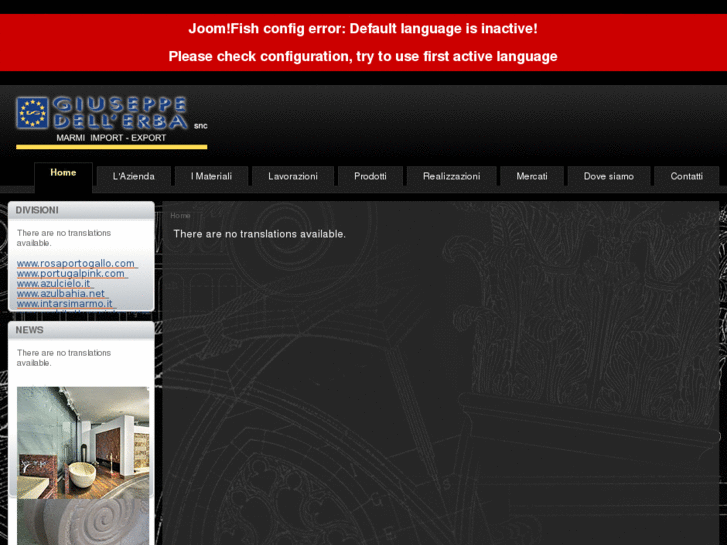Select the Lavorazioni menu item
Image resolution: width=727 pixels, height=545 pixels.
pyautogui.click(x=293, y=176)
